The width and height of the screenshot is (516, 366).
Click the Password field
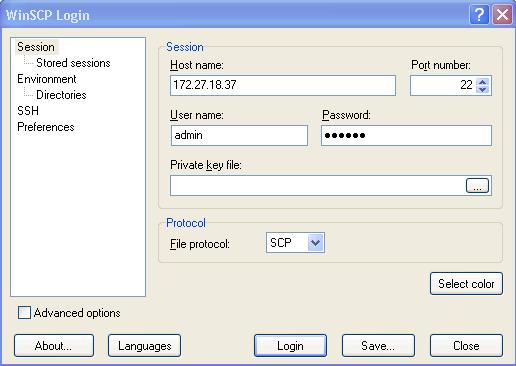point(406,135)
